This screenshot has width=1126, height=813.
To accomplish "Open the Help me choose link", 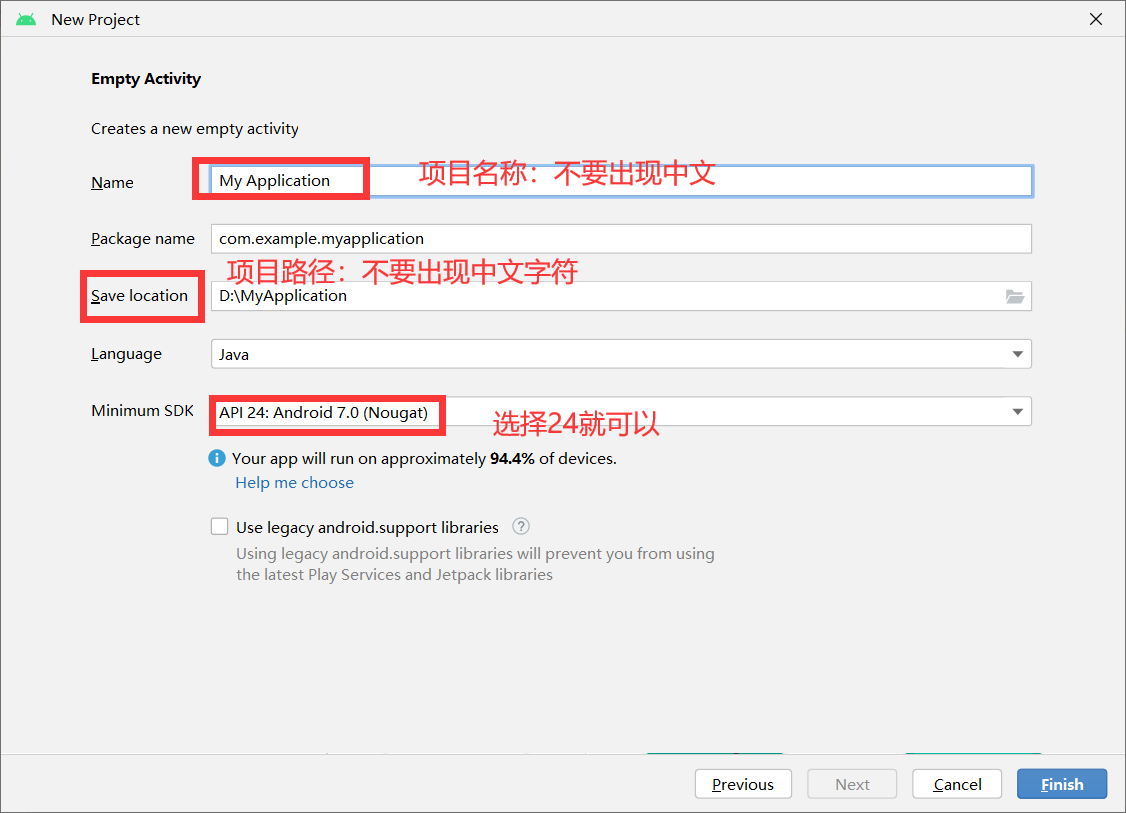I will (294, 483).
